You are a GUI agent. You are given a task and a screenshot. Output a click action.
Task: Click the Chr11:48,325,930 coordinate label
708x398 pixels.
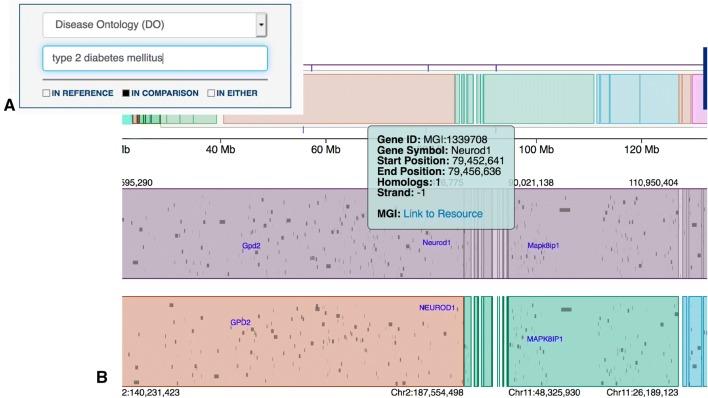click(544, 392)
